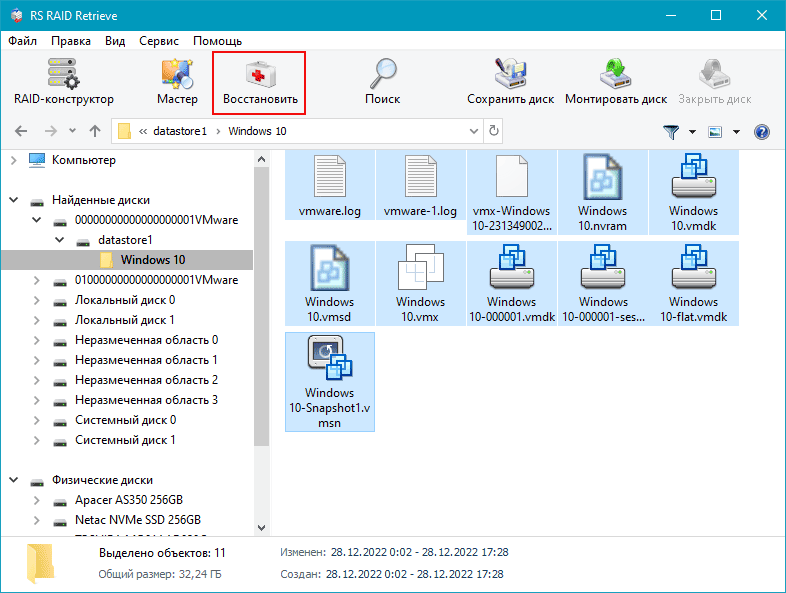Collapse the 00000000000000000001VMware node
Screen dimensions: 786x593
coord(37,220)
